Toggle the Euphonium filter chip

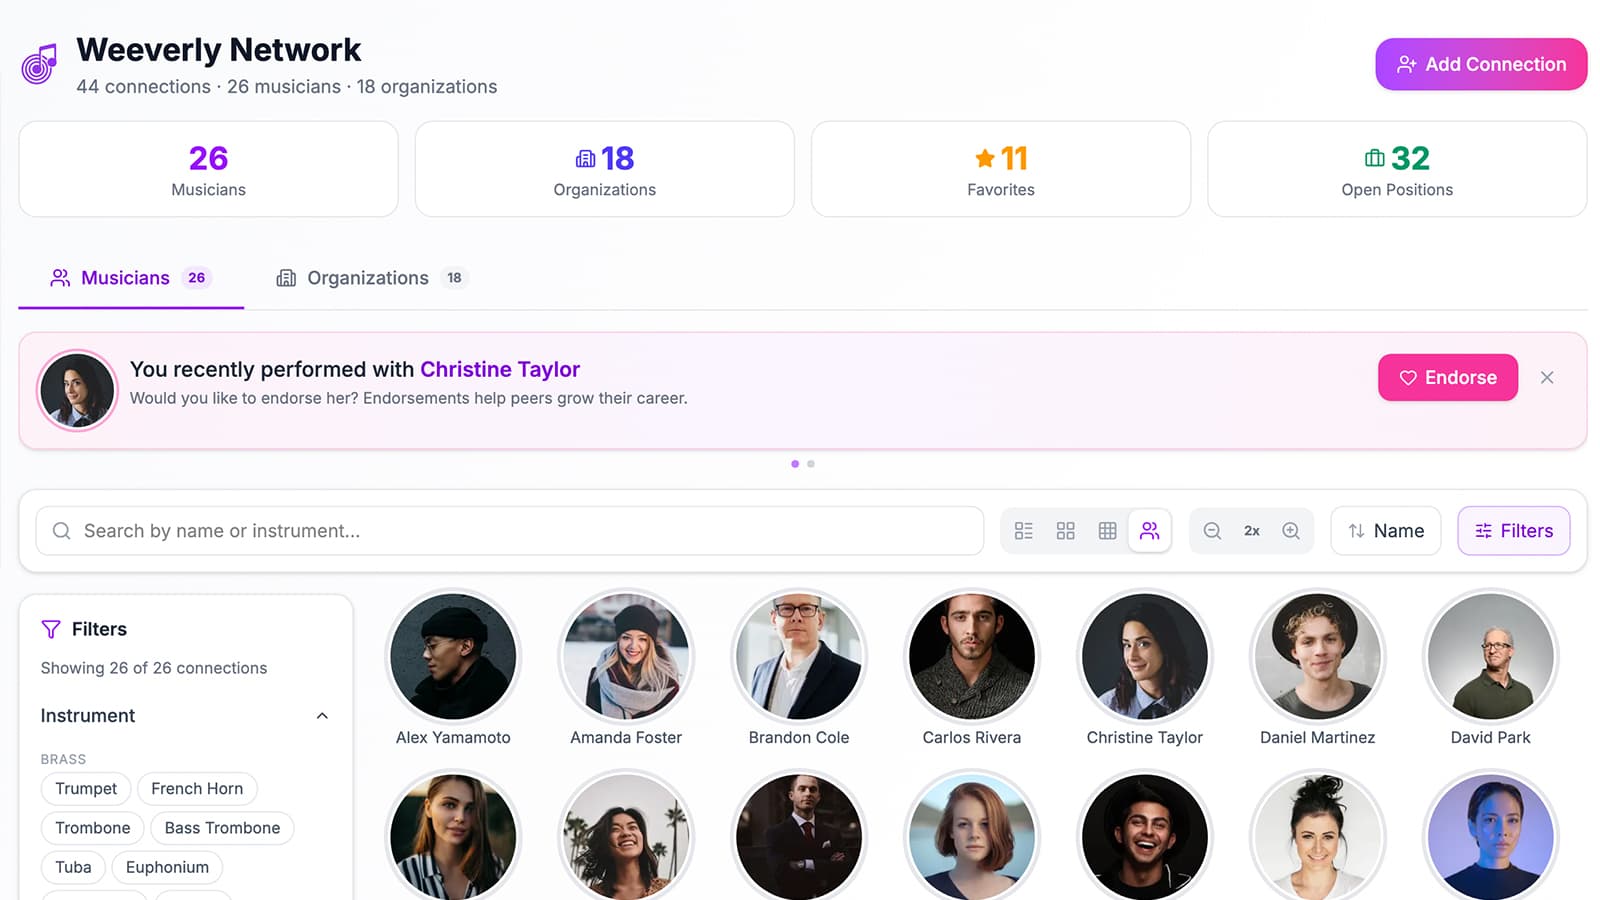click(x=167, y=867)
